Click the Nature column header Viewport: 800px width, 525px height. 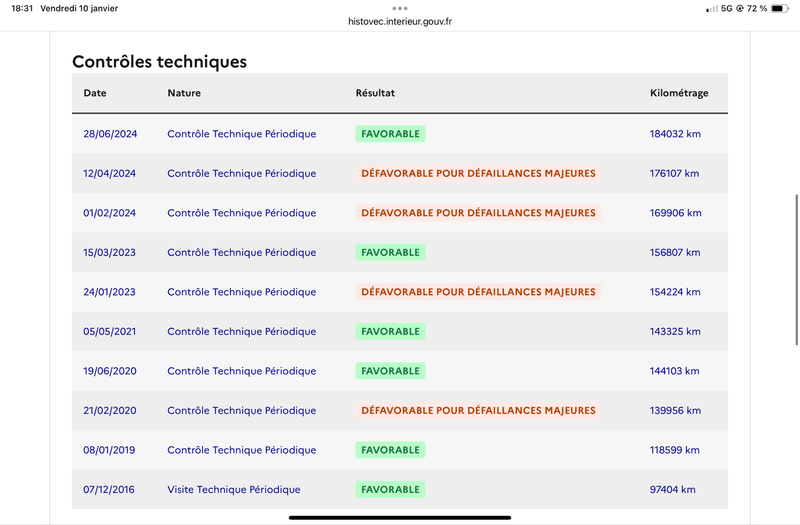(x=184, y=93)
